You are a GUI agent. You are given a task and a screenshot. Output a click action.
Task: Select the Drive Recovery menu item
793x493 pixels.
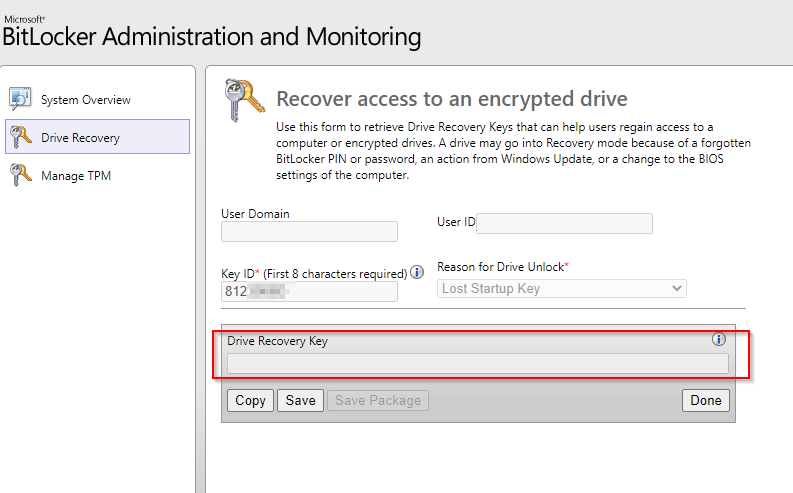tap(80, 138)
